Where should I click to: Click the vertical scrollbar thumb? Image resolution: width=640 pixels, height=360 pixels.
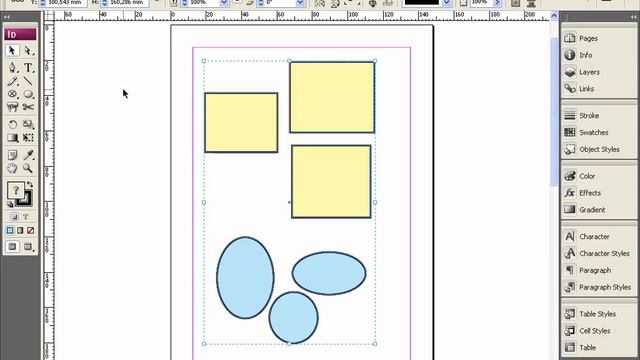pyautogui.click(x=554, y=112)
